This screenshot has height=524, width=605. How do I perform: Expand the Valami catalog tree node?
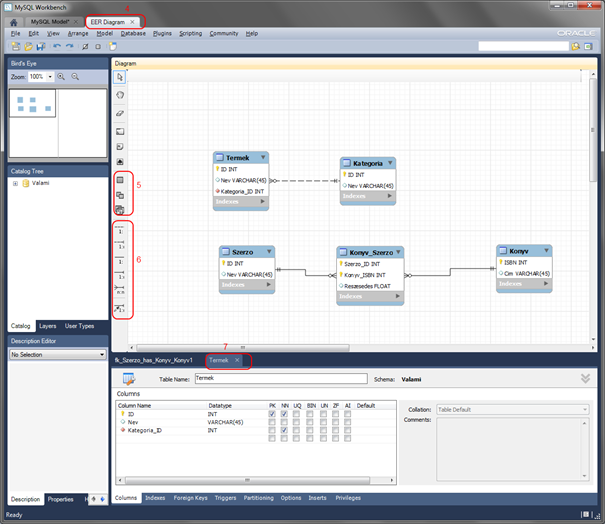[x=15, y=183]
